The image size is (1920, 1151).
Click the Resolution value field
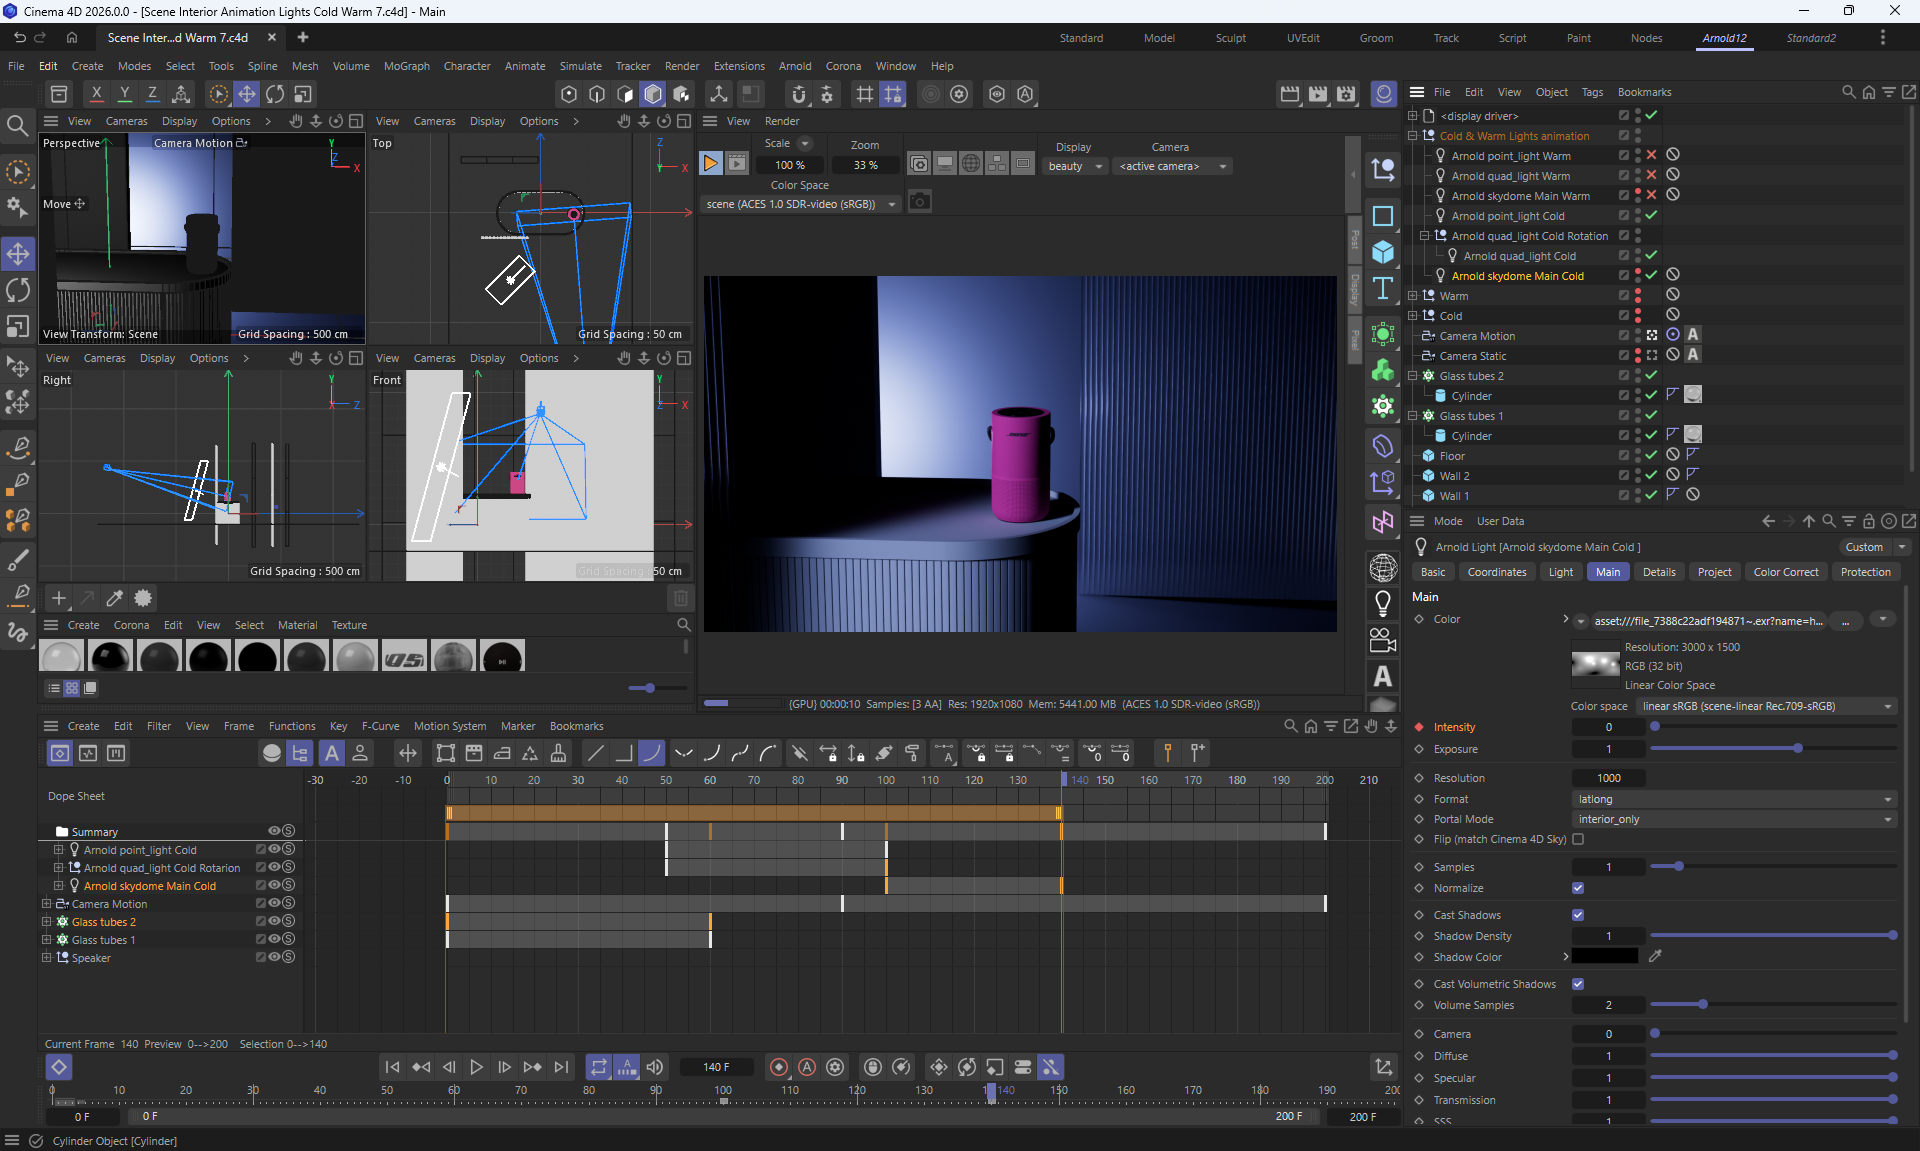click(x=1608, y=778)
